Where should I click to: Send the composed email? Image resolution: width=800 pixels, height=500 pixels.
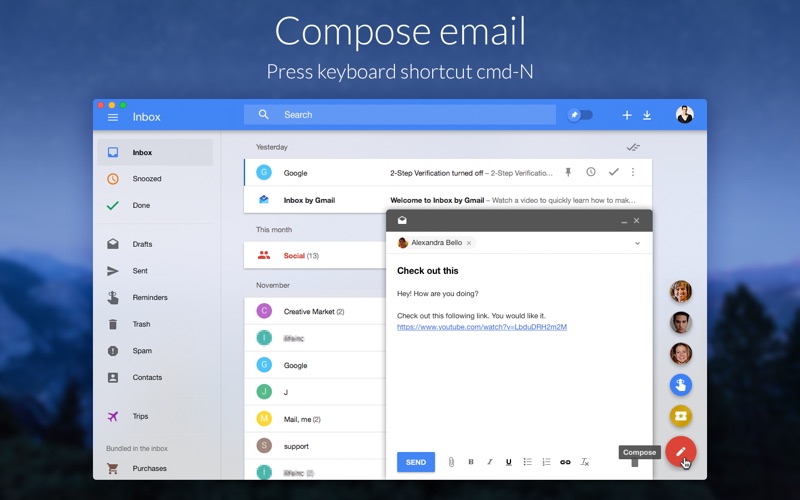pyautogui.click(x=416, y=462)
